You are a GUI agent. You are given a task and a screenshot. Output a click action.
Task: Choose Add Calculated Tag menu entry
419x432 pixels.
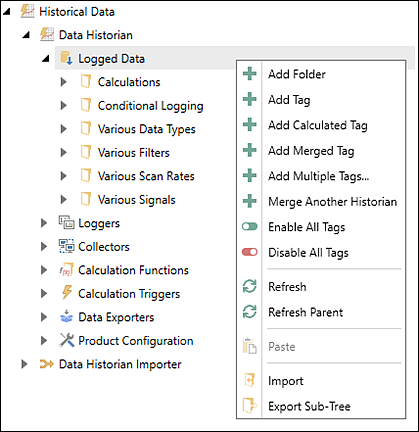(318, 125)
